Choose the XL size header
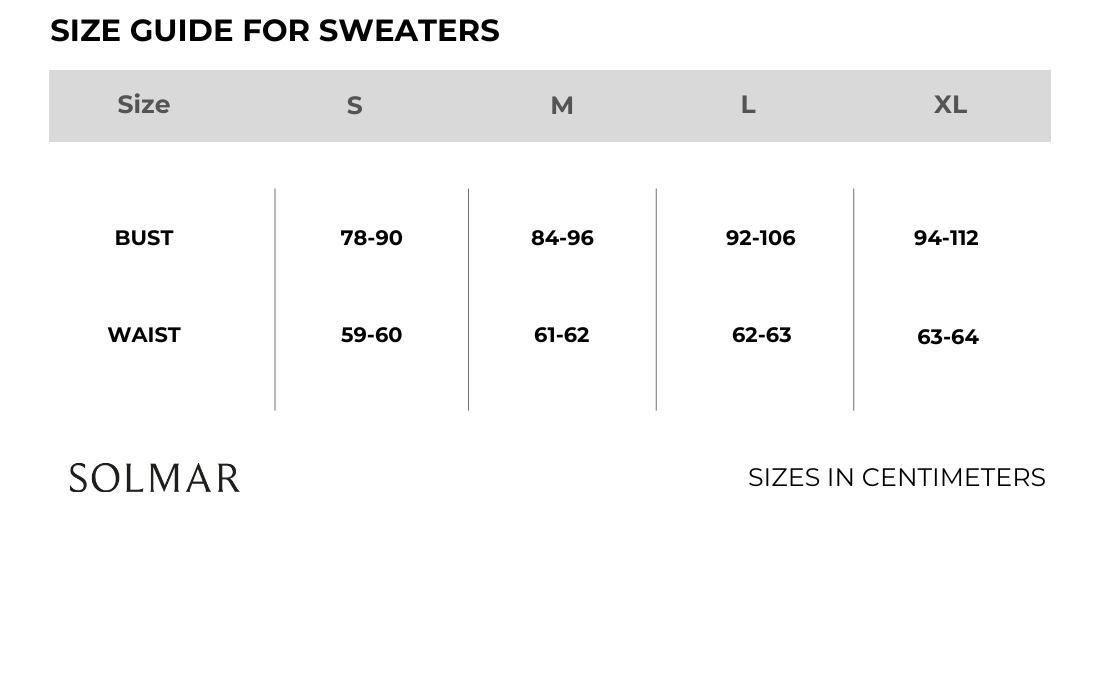The height and width of the screenshot is (700, 1100). [950, 104]
